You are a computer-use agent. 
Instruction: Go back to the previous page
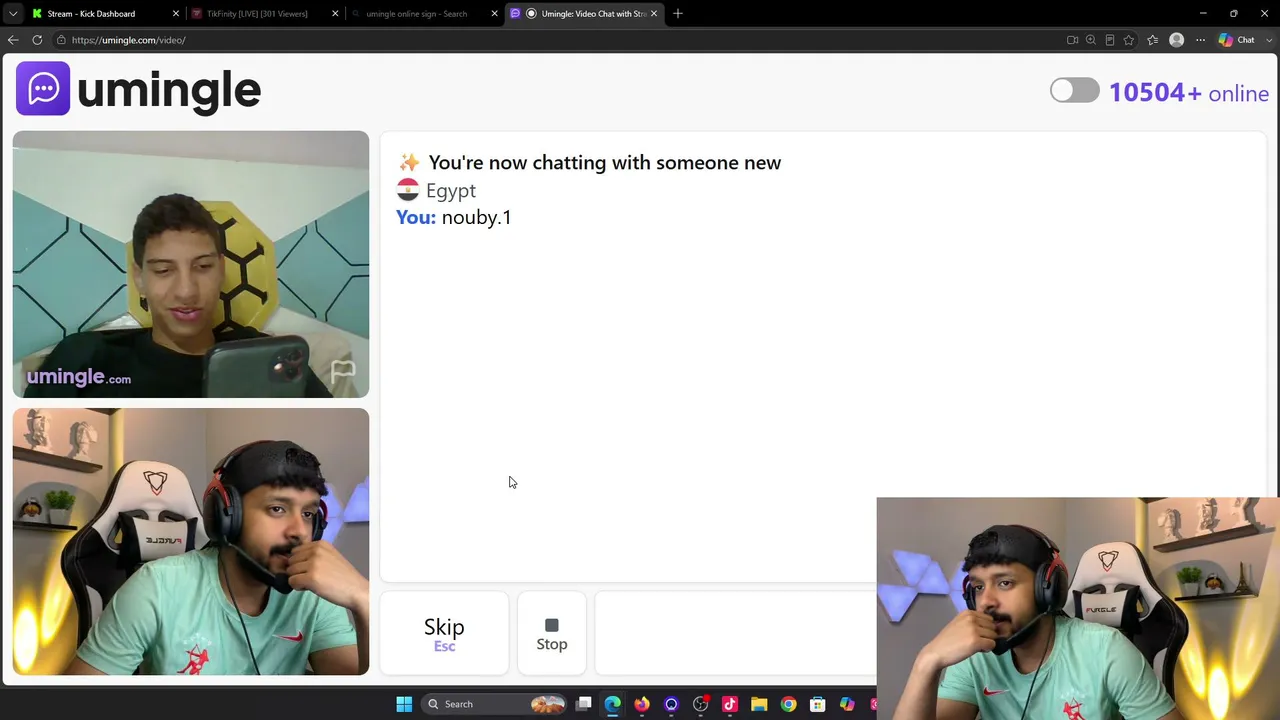tap(13, 40)
